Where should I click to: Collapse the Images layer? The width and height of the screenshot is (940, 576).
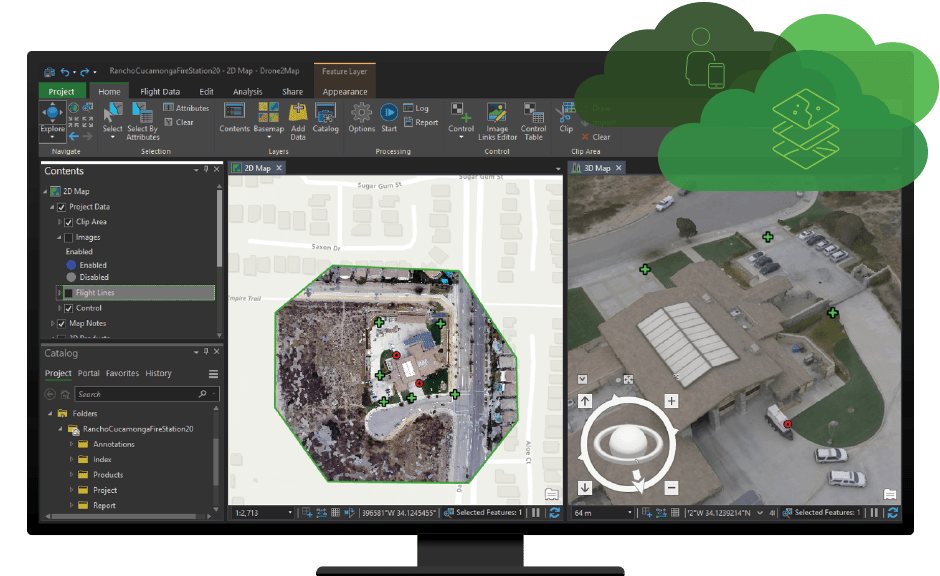[x=59, y=237]
